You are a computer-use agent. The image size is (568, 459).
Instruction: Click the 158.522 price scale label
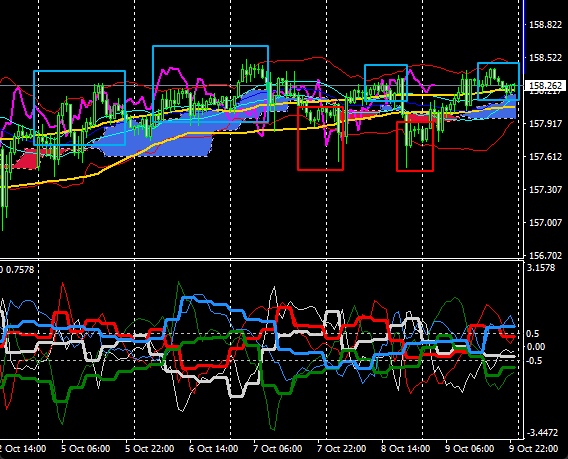546,58
